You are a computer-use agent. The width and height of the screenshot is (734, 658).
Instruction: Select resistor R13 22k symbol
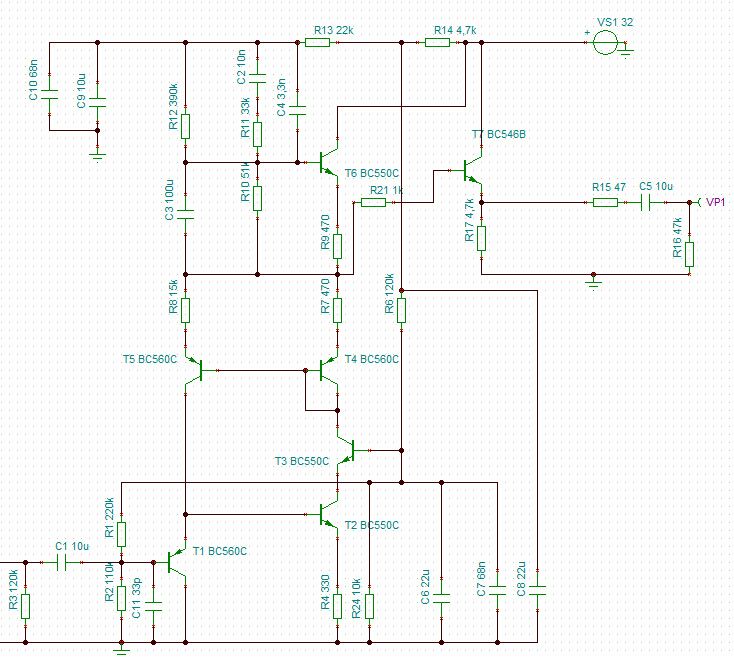317,43
